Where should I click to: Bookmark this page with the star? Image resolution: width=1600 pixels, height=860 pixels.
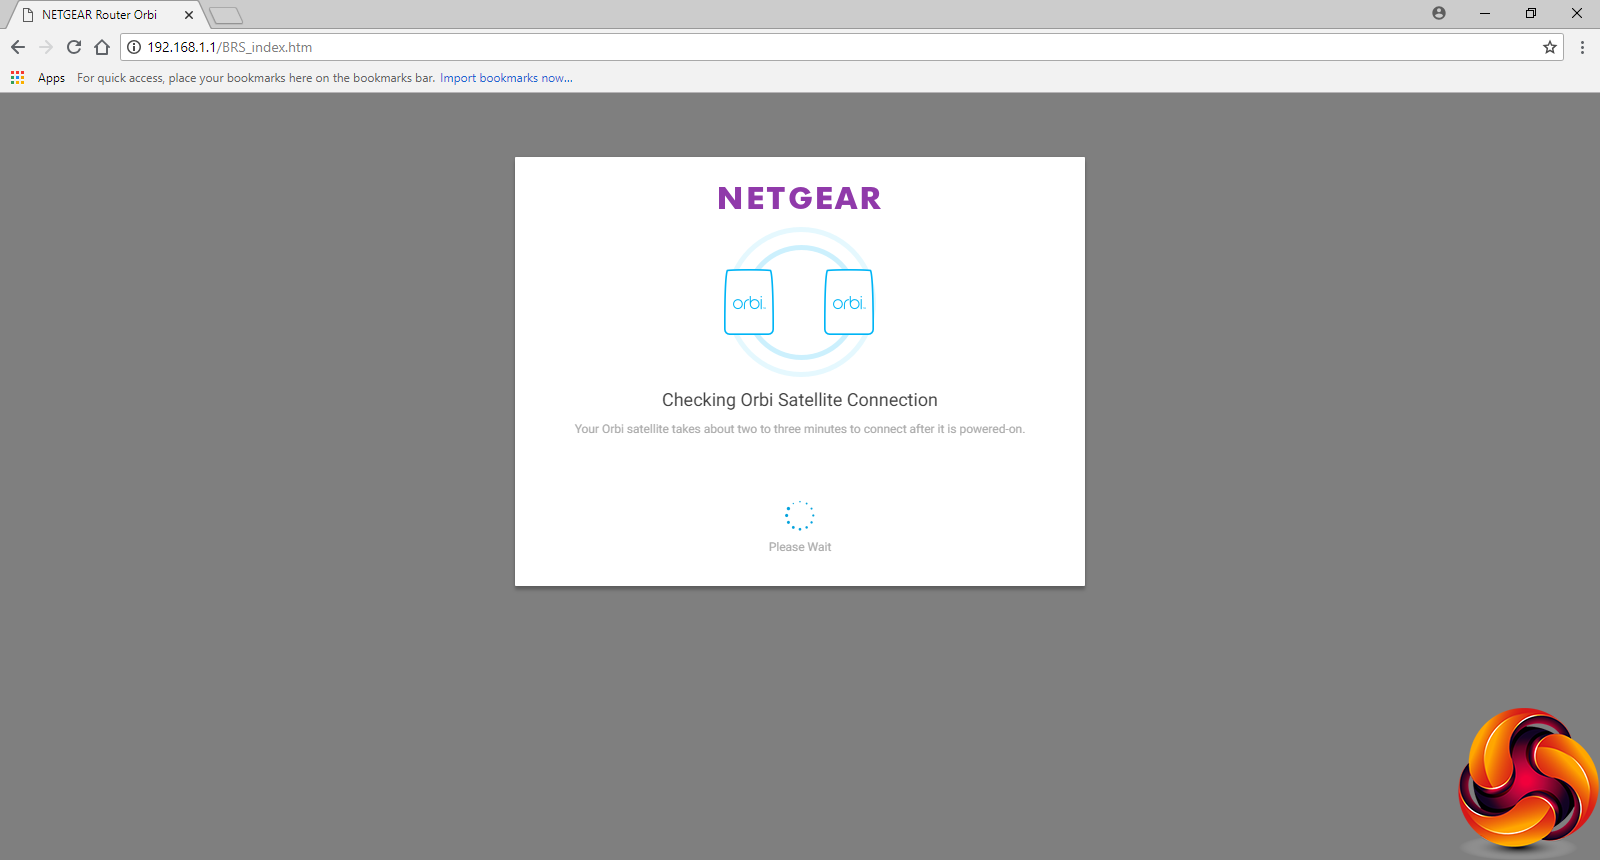click(1550, 47)
